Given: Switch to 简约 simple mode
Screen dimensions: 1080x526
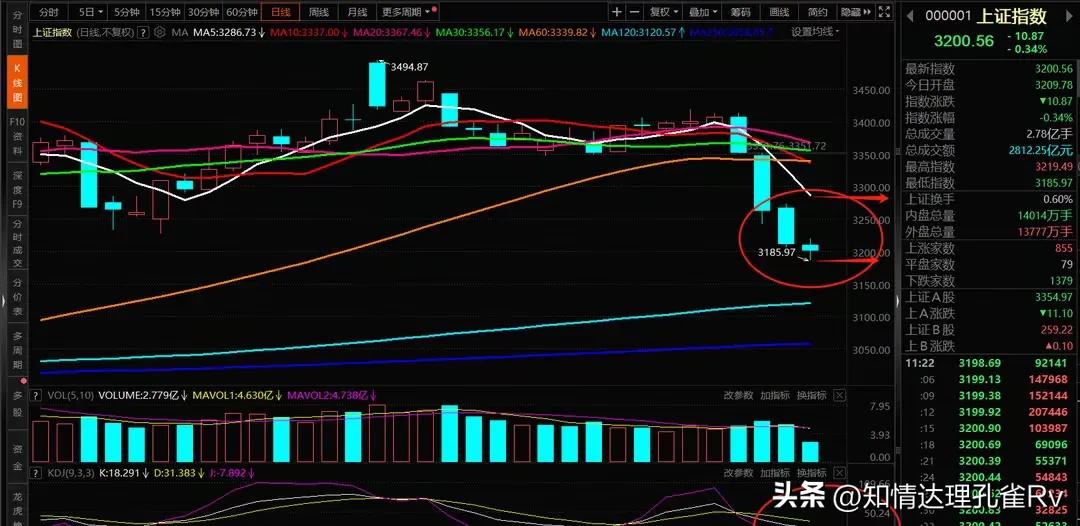Looking at the screenshot, I should pyautogui.click(x=818, y=12).
